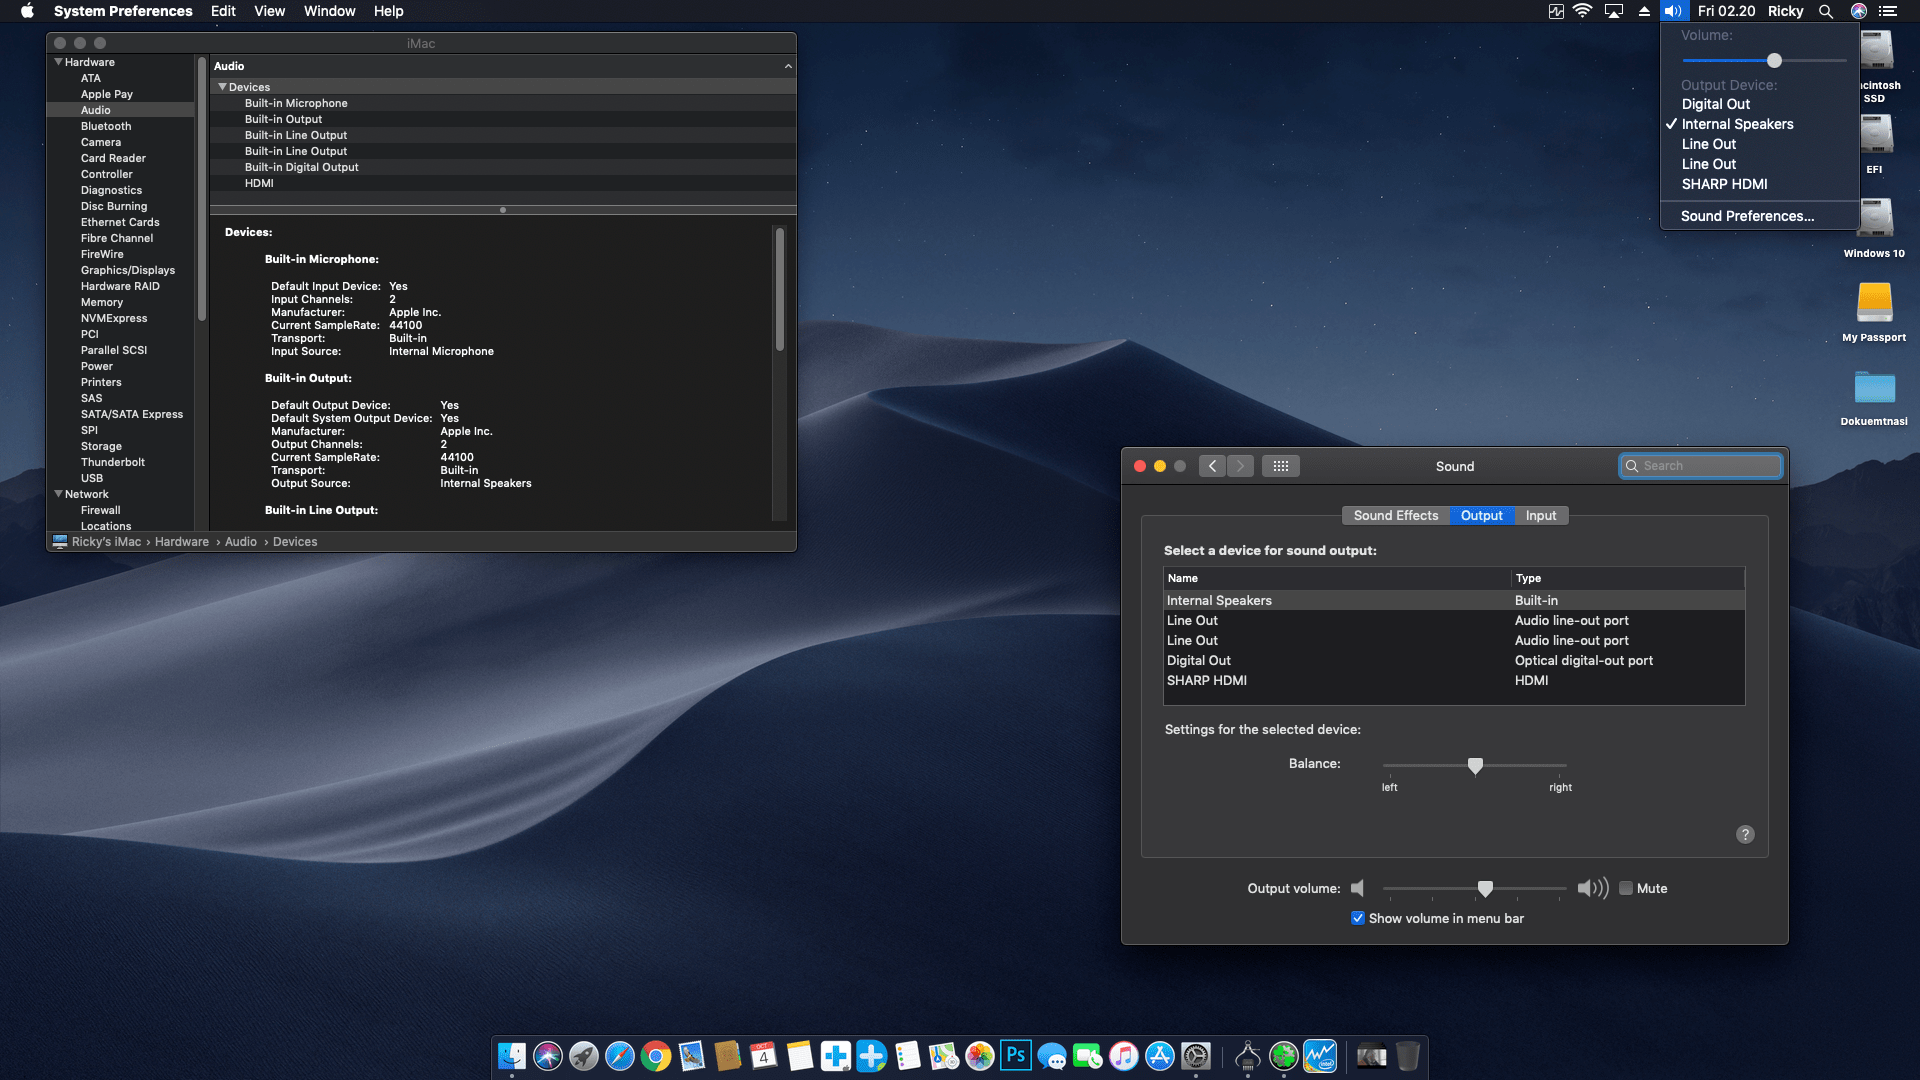Open the Notes app in Dock
1920x1080 pixels.
(x=800, y=1056)
